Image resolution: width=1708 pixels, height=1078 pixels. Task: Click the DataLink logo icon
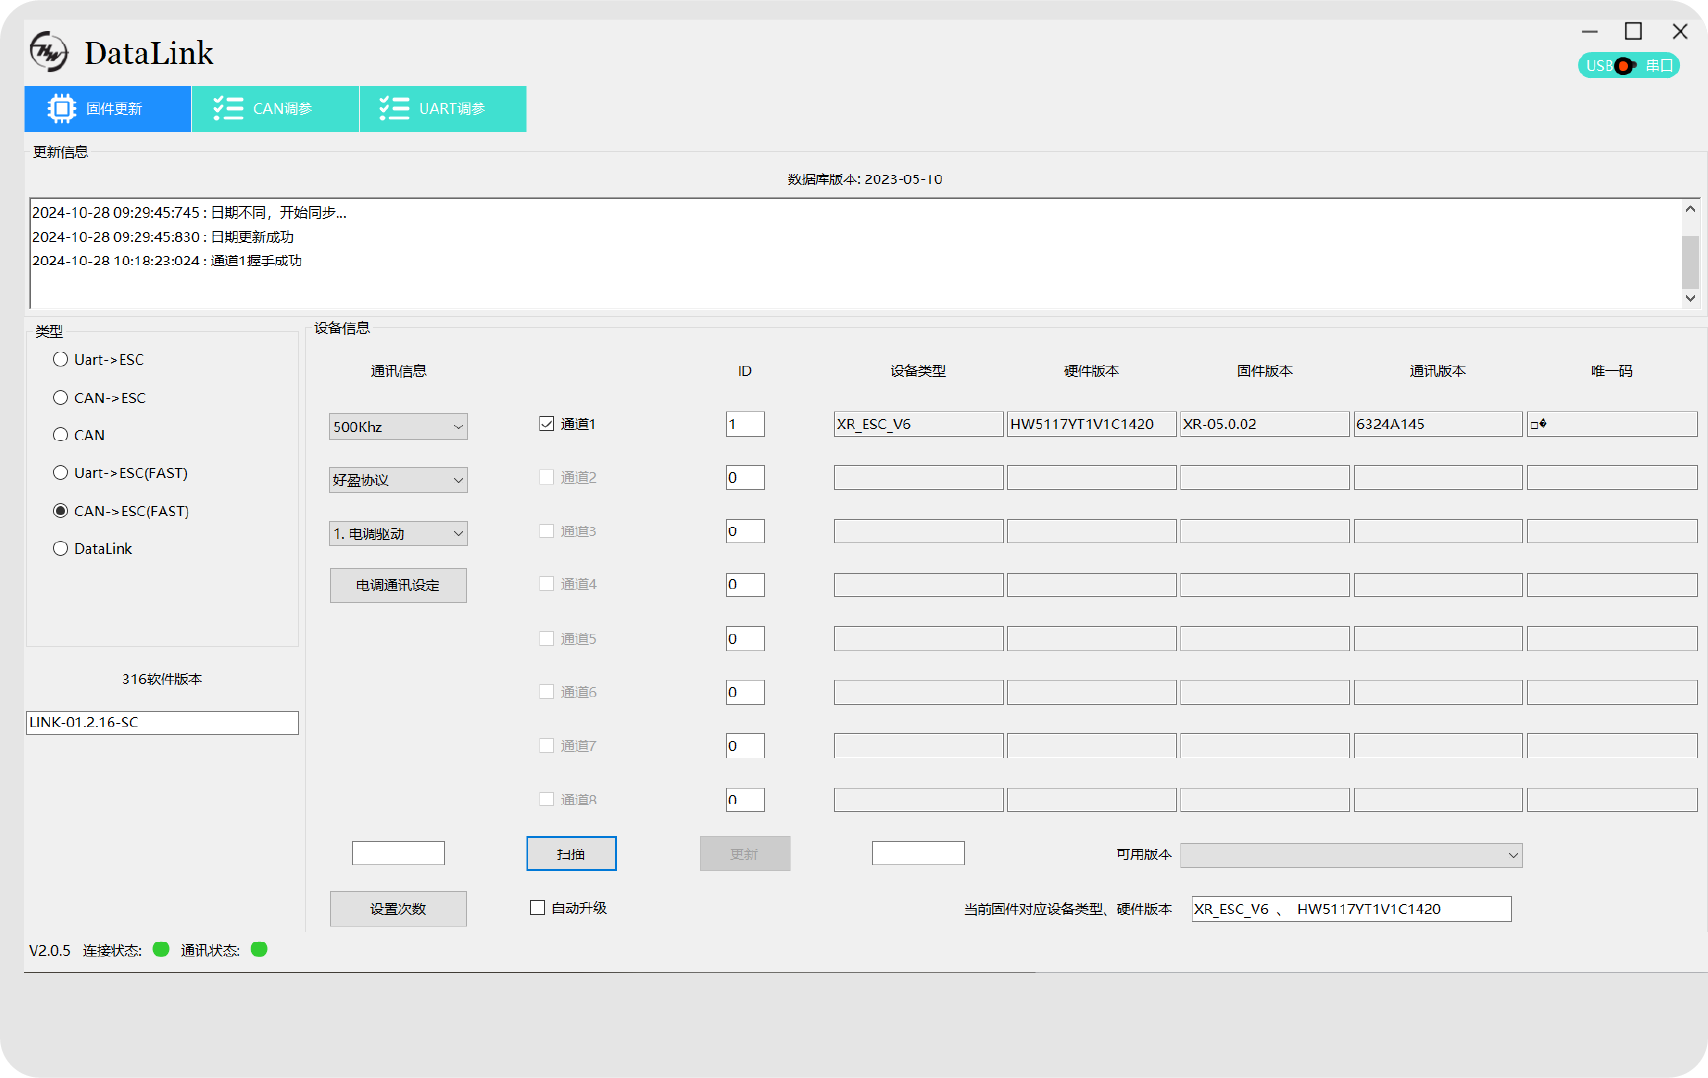(x=49, y=52)
